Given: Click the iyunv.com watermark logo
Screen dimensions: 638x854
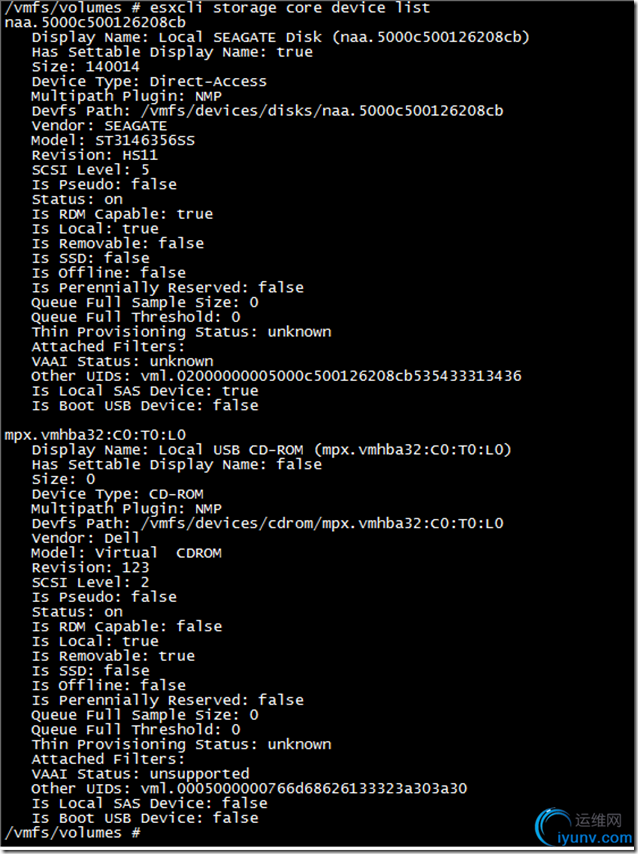Looking at the screenshot, I should tap(578, 826).
